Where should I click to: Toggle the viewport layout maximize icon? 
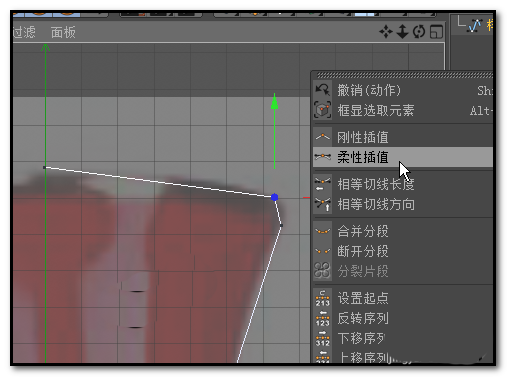click(x=436, y=32)
